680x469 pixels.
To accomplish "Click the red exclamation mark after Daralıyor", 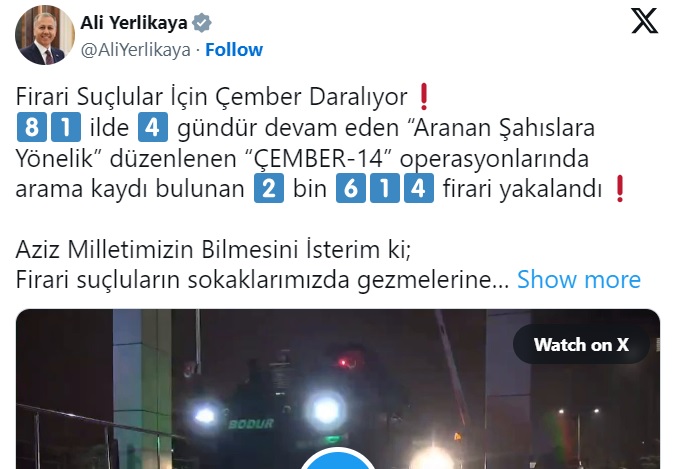I will pos(424,96).
